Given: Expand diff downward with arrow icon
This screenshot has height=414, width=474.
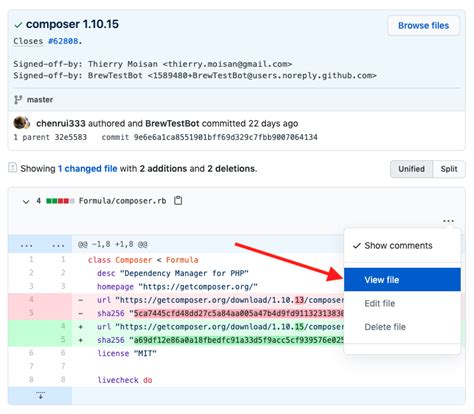Looking at the screenshot, I should [x=41, y=396].
